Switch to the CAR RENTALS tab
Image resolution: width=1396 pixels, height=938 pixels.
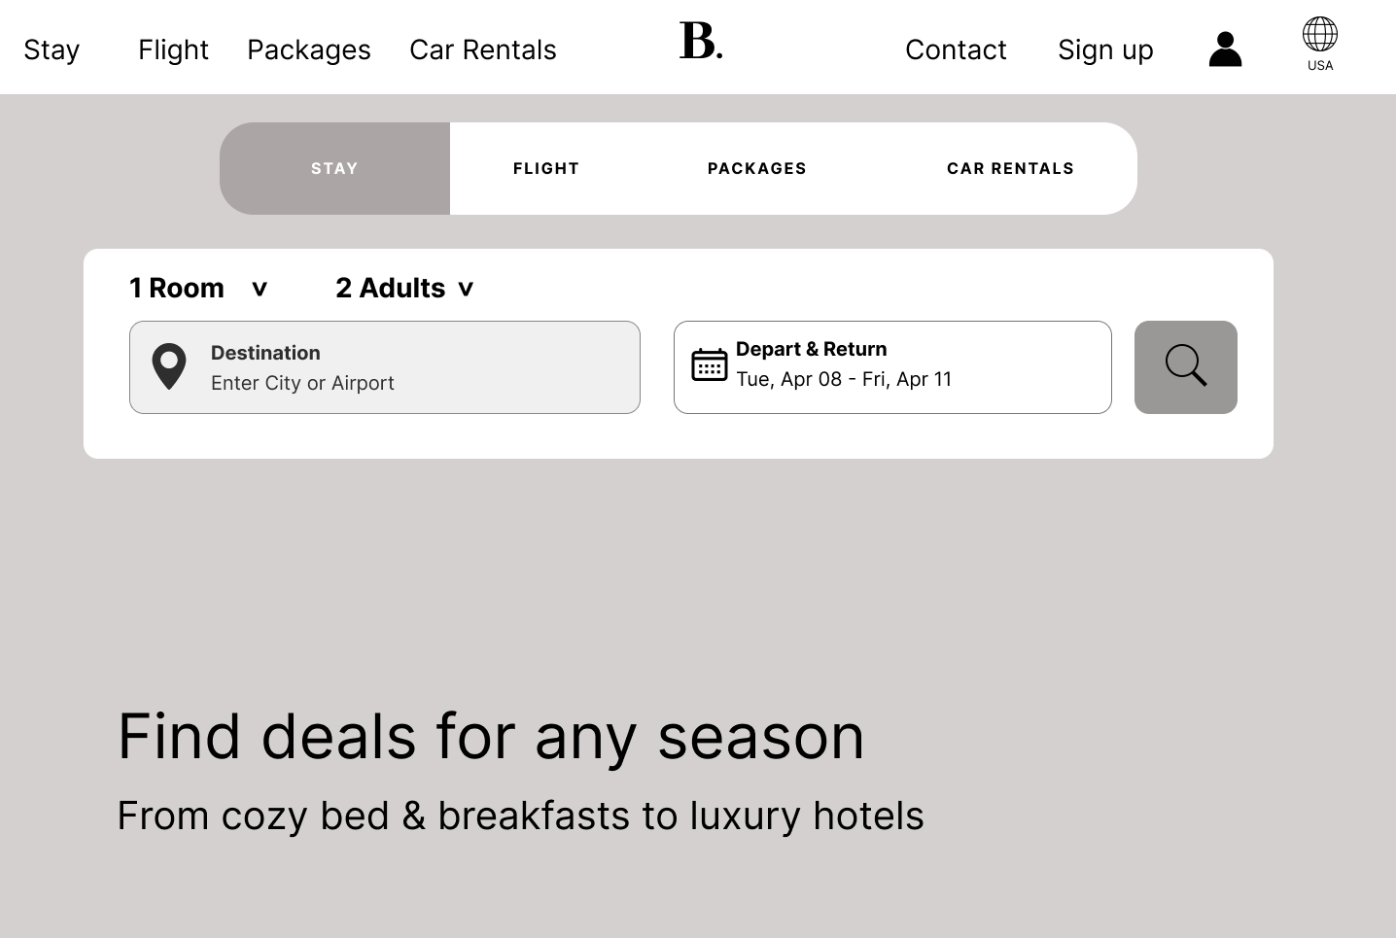[x=1010, y=168]
